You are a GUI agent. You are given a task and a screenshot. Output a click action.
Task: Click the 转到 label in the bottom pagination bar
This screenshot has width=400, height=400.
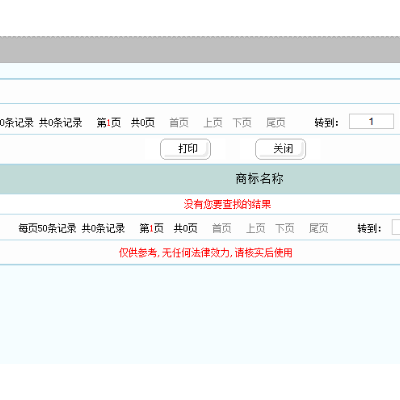tap(369, 228)
